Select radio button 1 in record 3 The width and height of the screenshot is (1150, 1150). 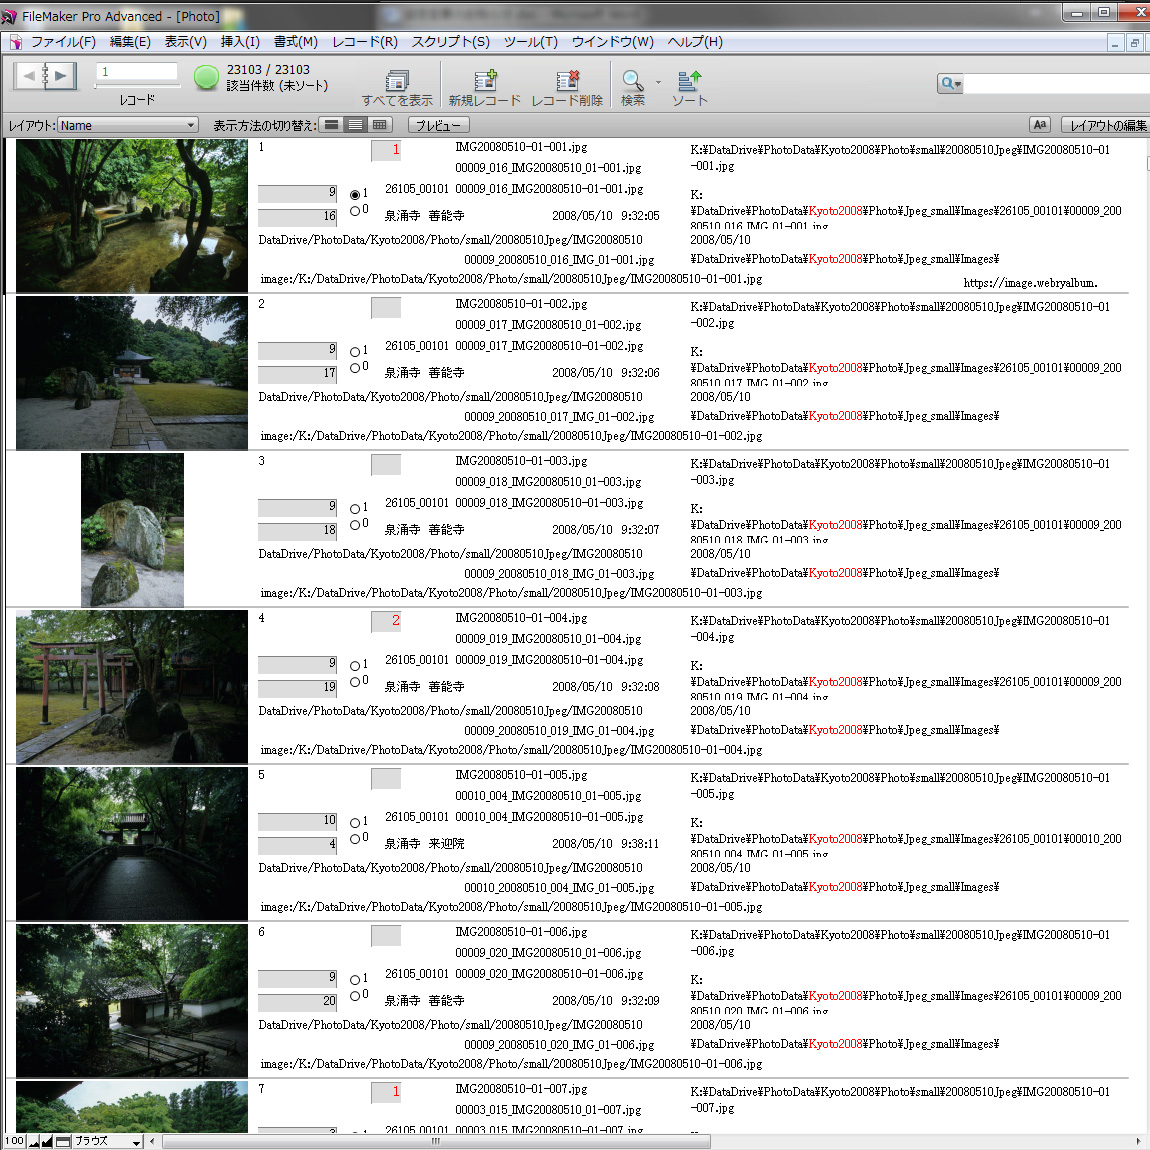355,508
